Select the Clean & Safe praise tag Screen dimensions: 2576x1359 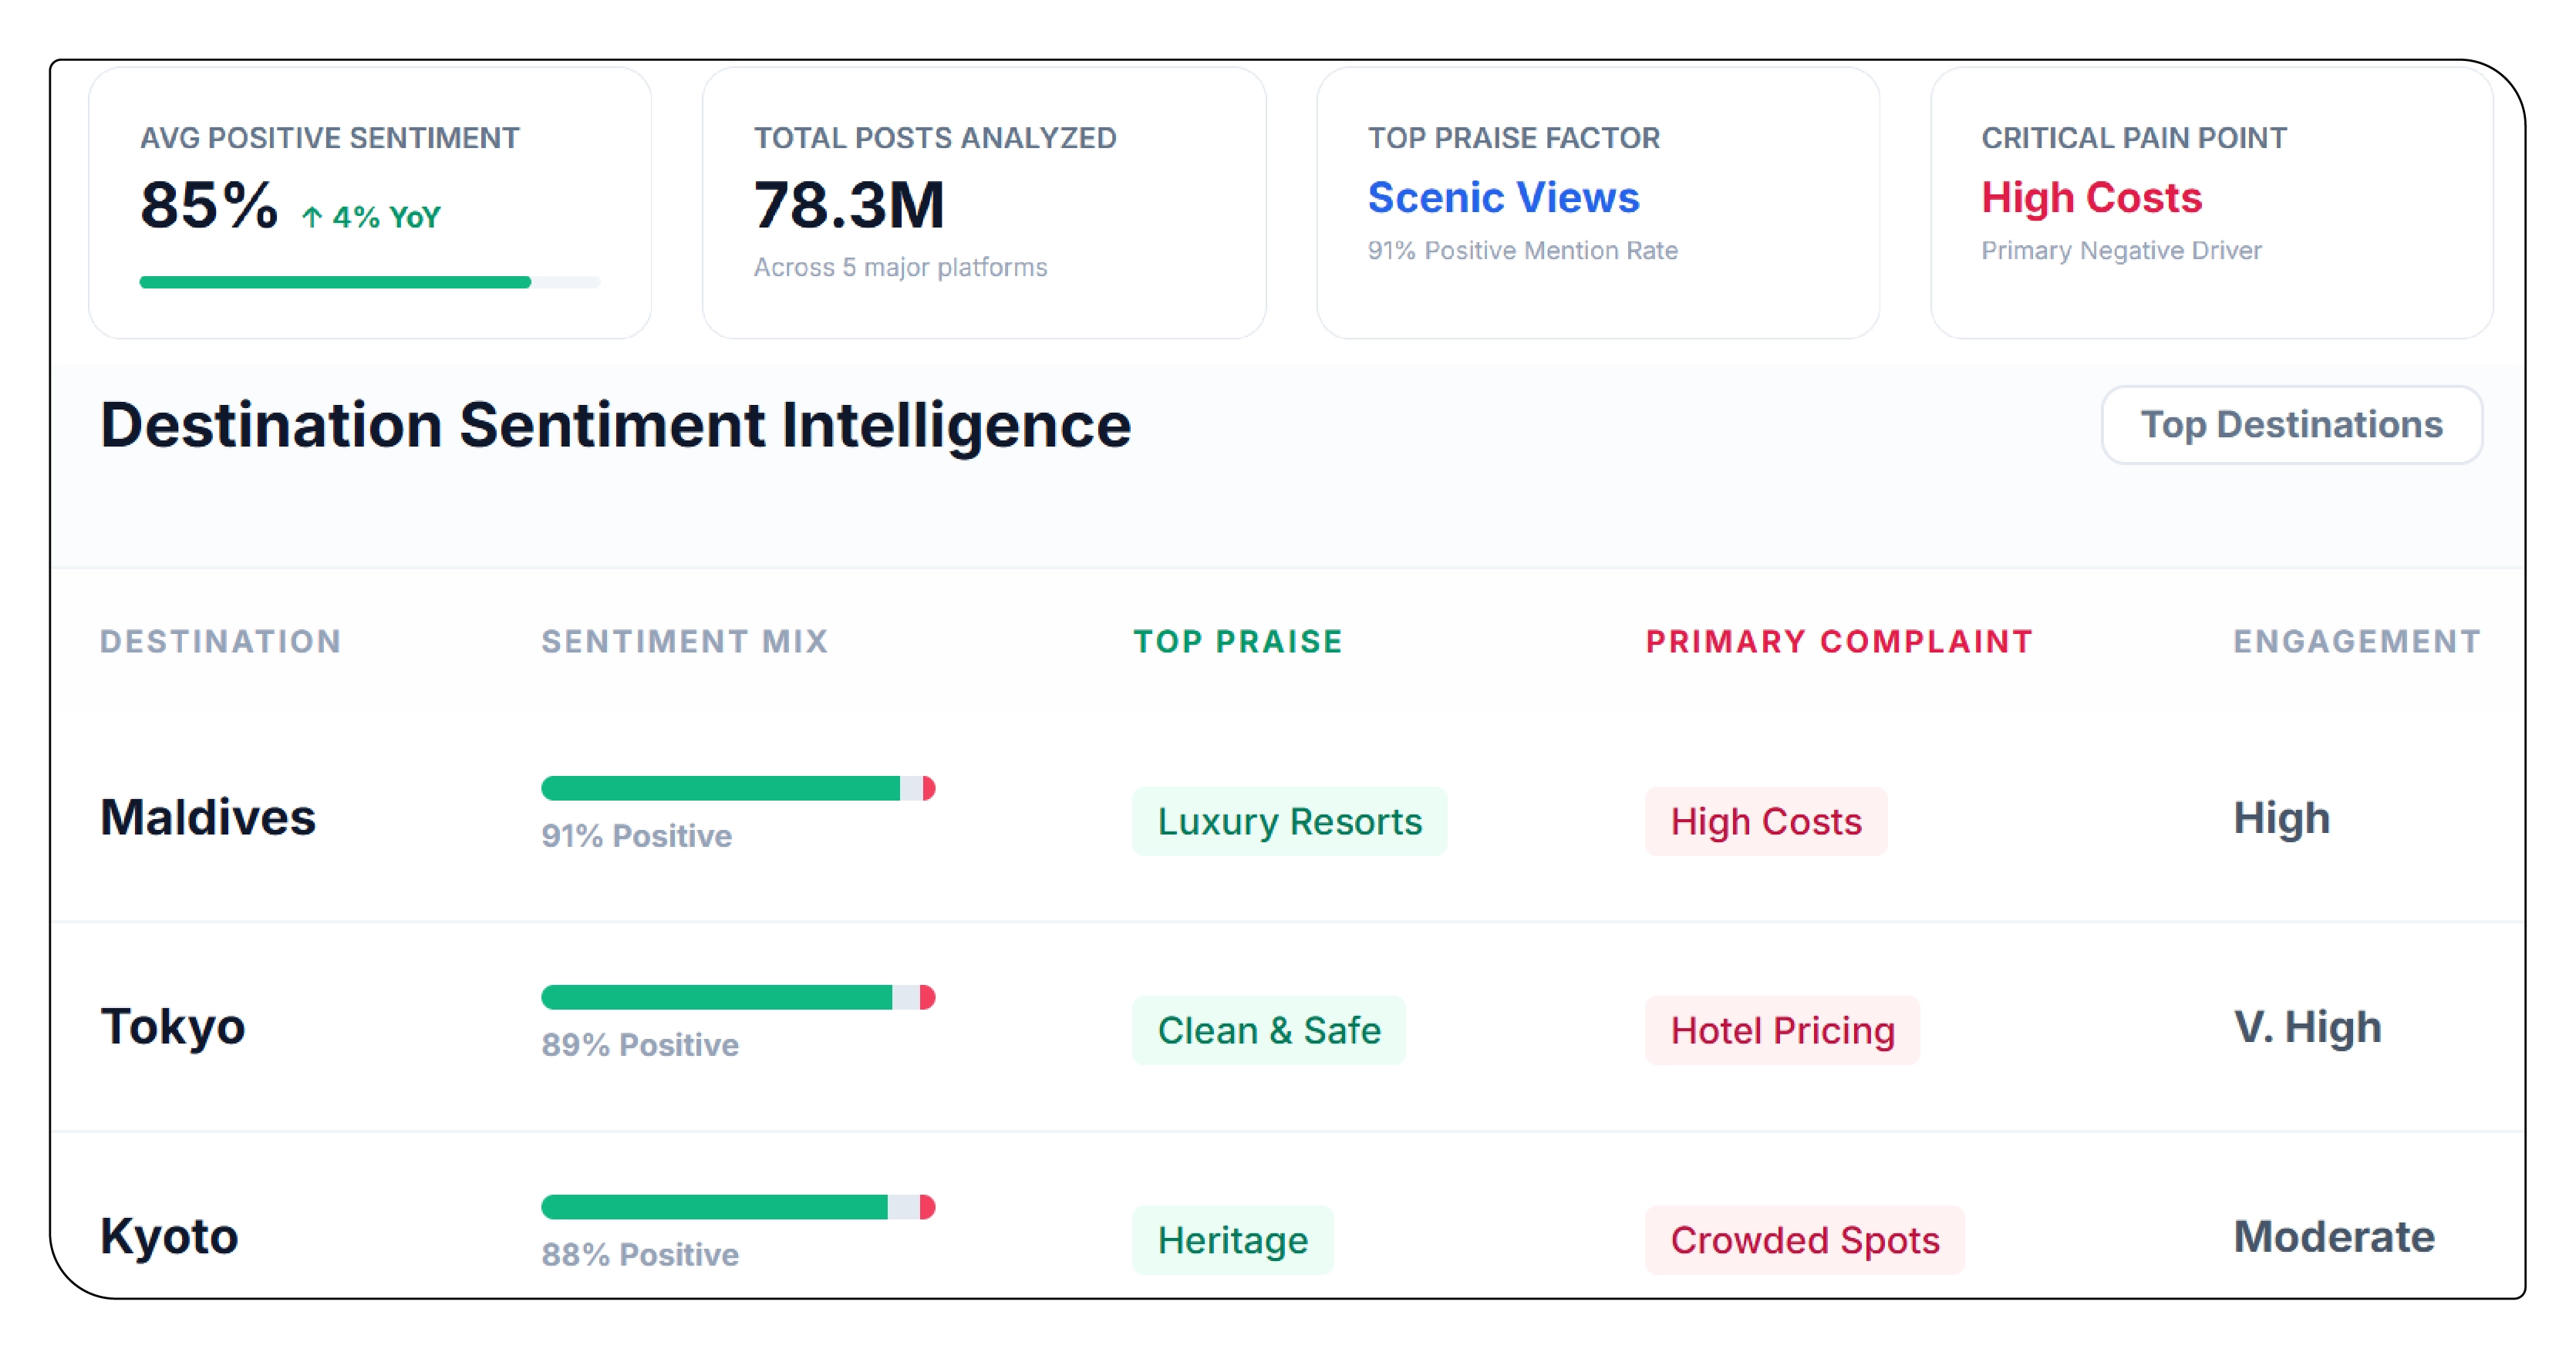pos(1269,1030)
